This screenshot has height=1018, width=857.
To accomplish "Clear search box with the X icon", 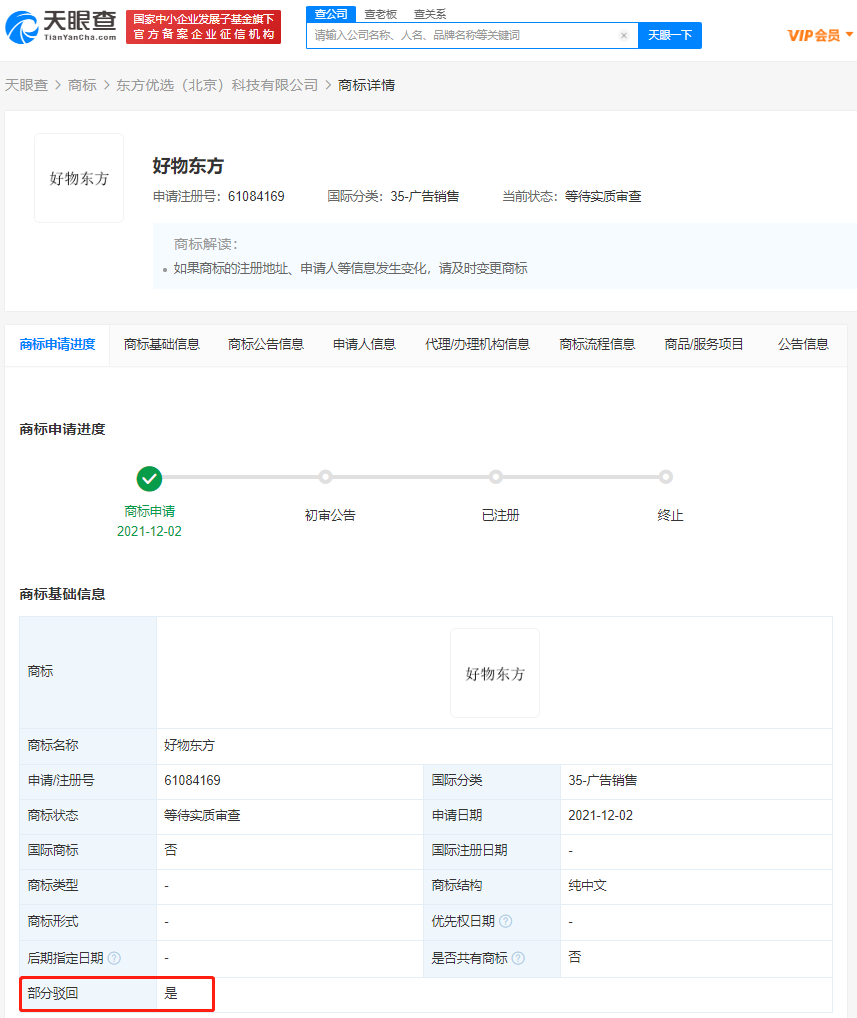I will [624, 35].
